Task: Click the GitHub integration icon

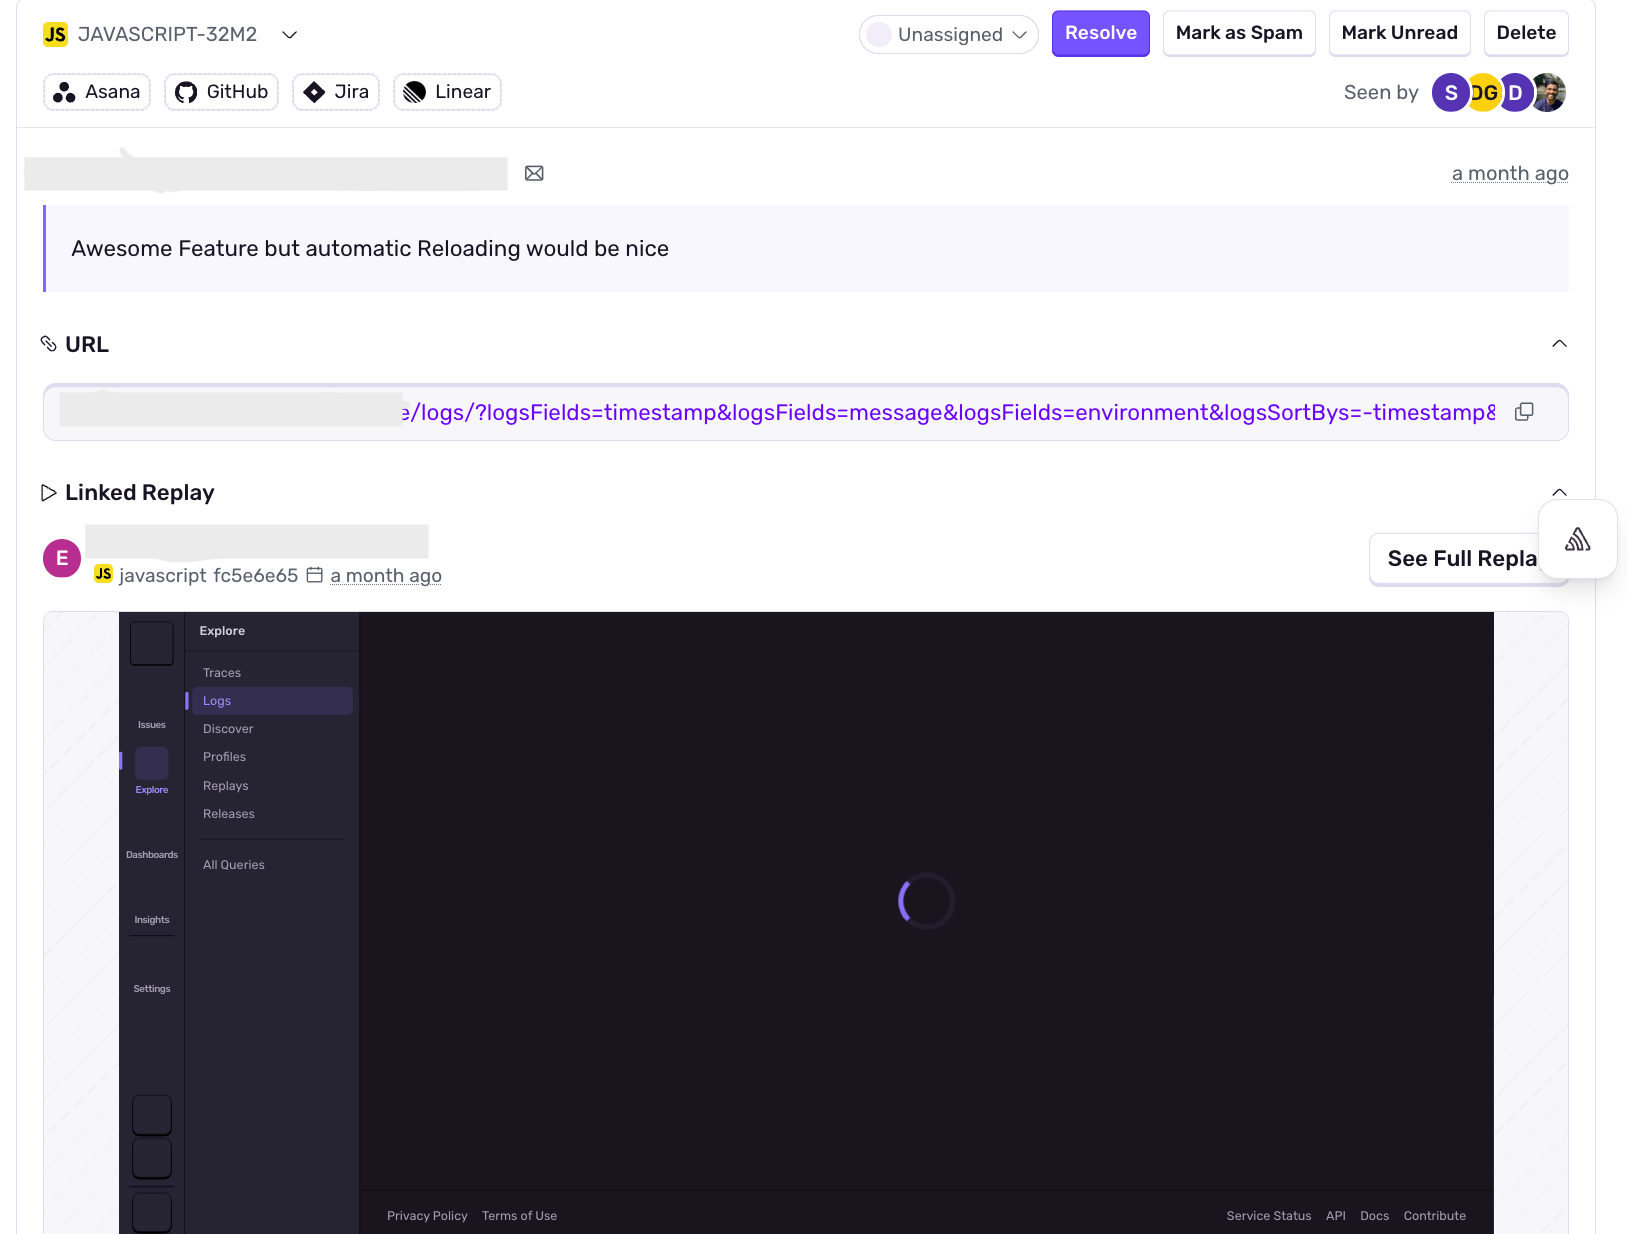Action: [184, 92]
